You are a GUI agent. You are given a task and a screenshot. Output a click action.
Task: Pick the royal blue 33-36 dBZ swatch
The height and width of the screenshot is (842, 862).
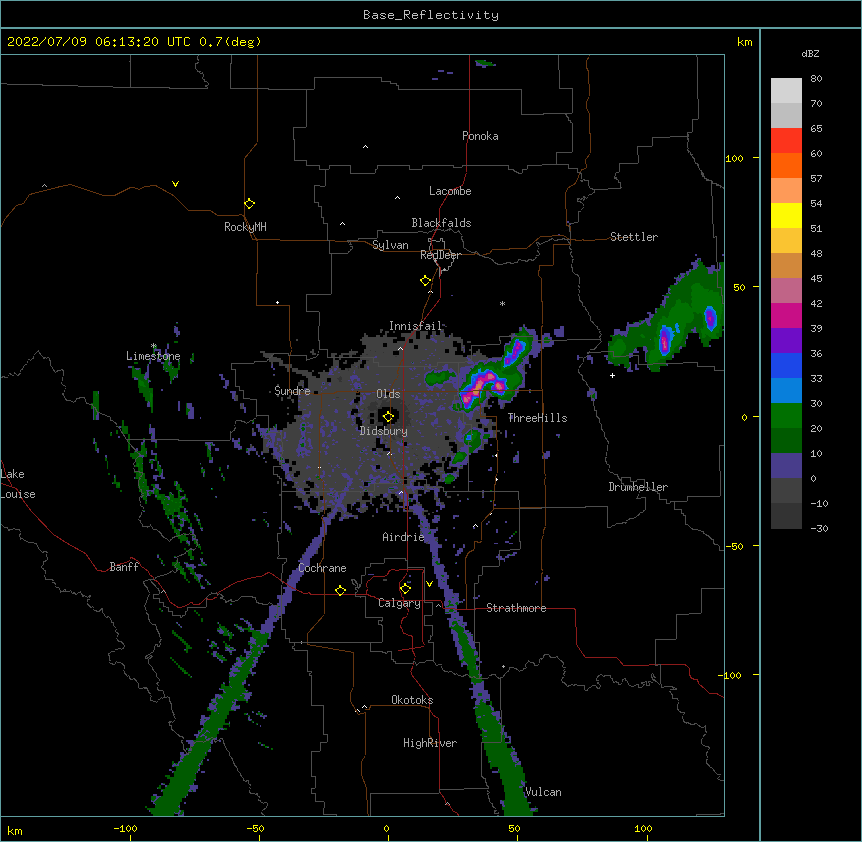[x=786, y=365]
